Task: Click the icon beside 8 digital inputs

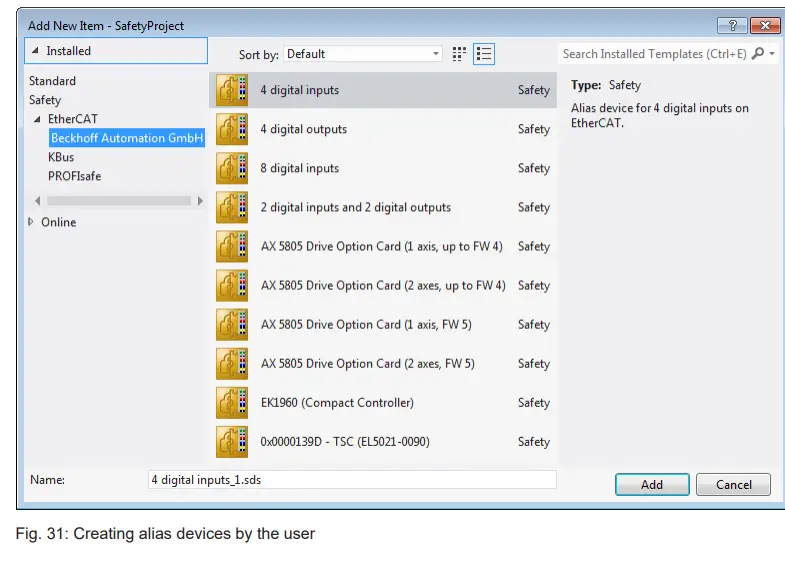Action: pos(232,168)
